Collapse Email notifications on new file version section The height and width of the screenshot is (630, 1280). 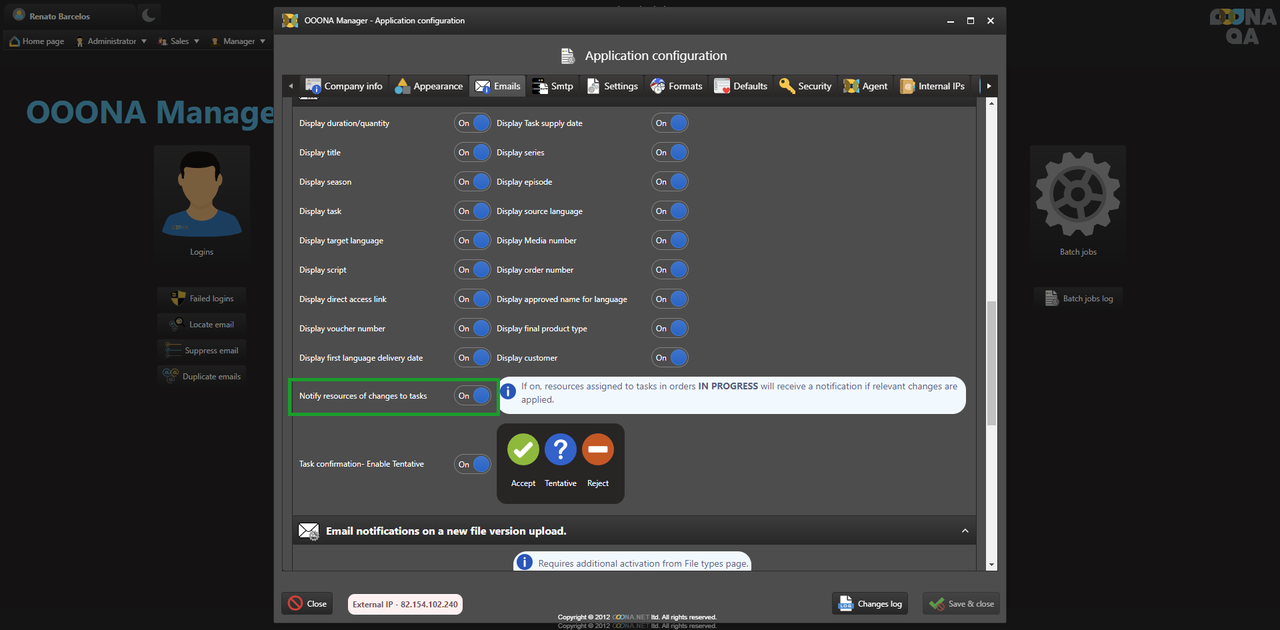click(965, 531)
